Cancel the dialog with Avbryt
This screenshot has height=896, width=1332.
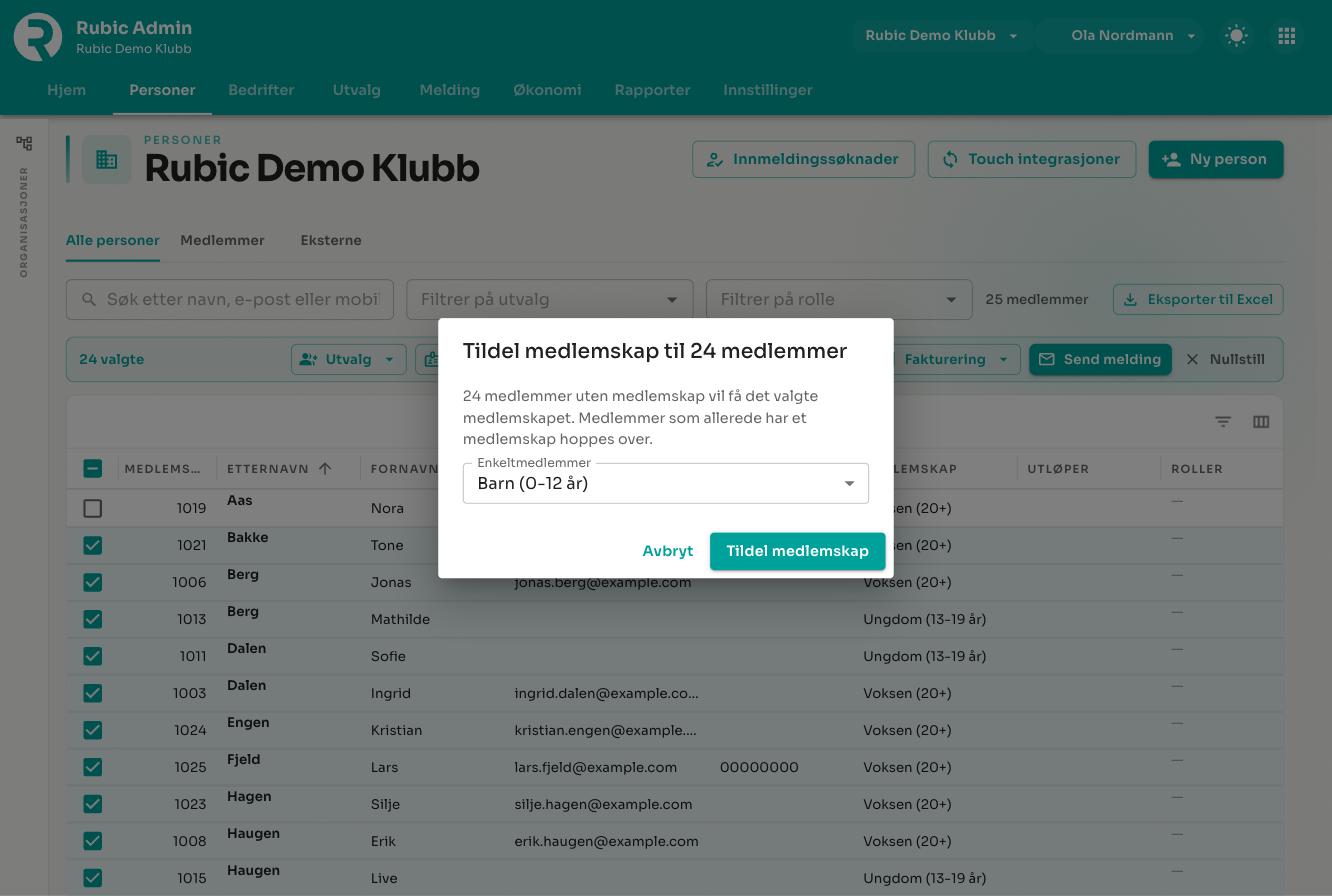coord(667,551)
